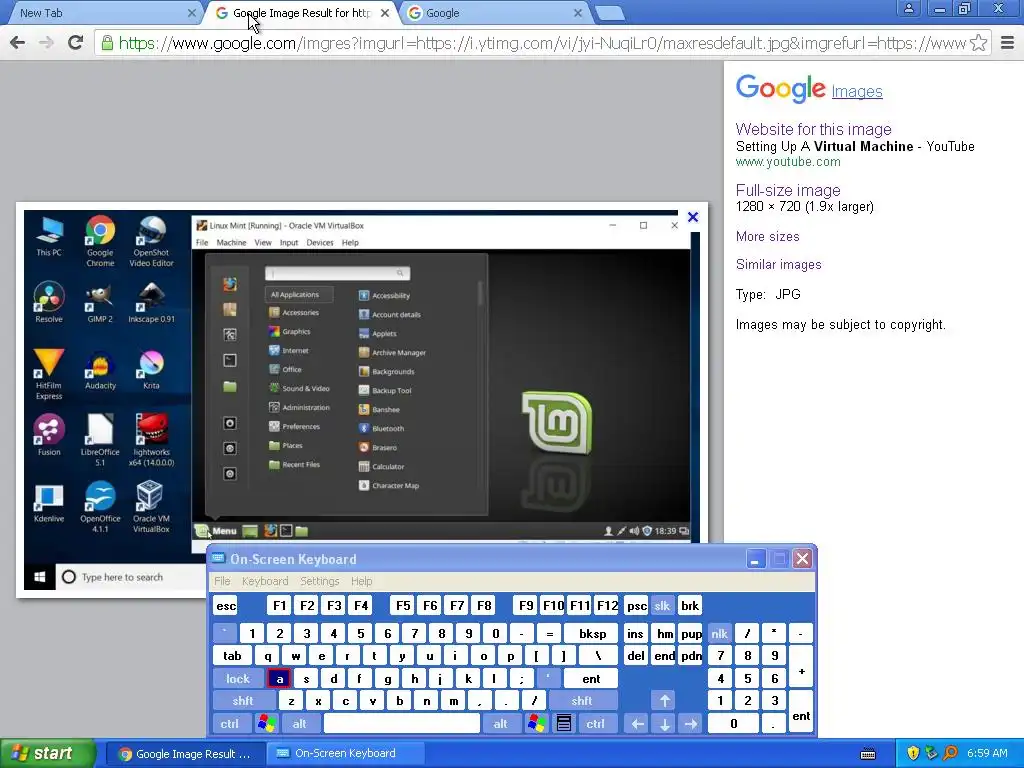Image resolution: width=1024 pixels, height=768 pixels.
Task: Toggle the left alt key
Action: click(299, 724)
